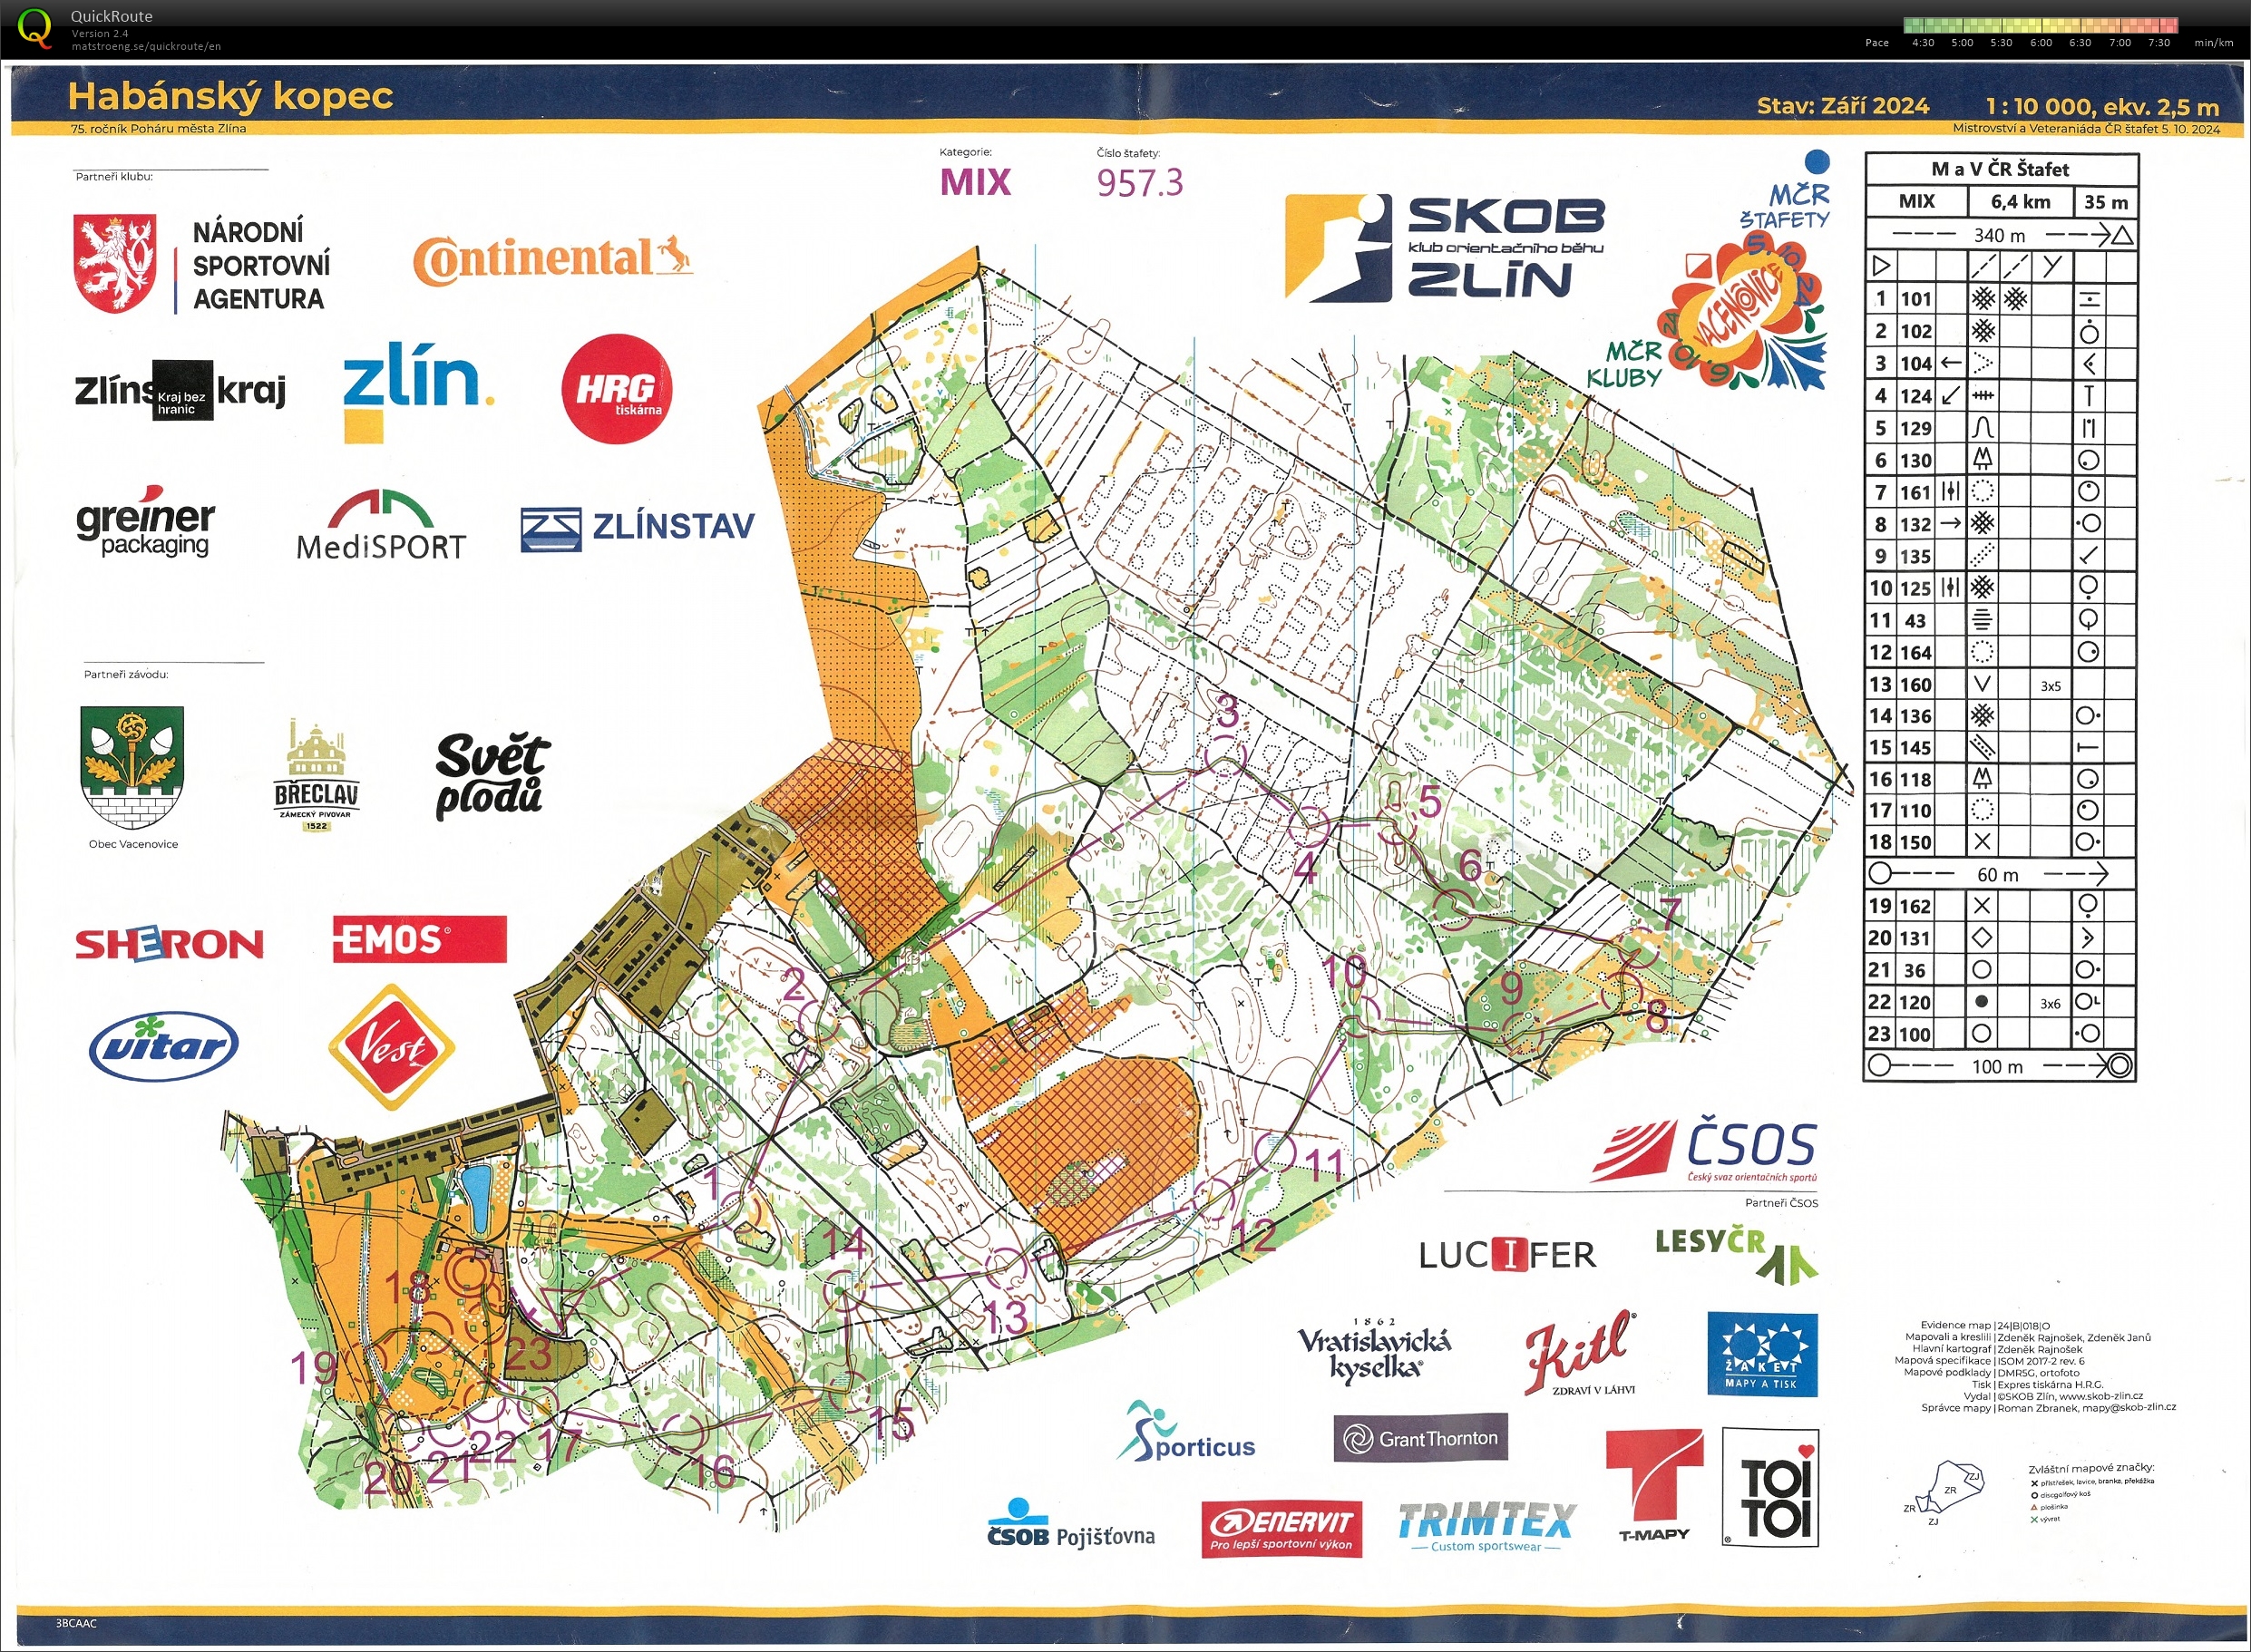The height and width of the screenshot is (1652, 2251).
Task: Click the T-MAPY logo
Action: tap(1654, 1486)
